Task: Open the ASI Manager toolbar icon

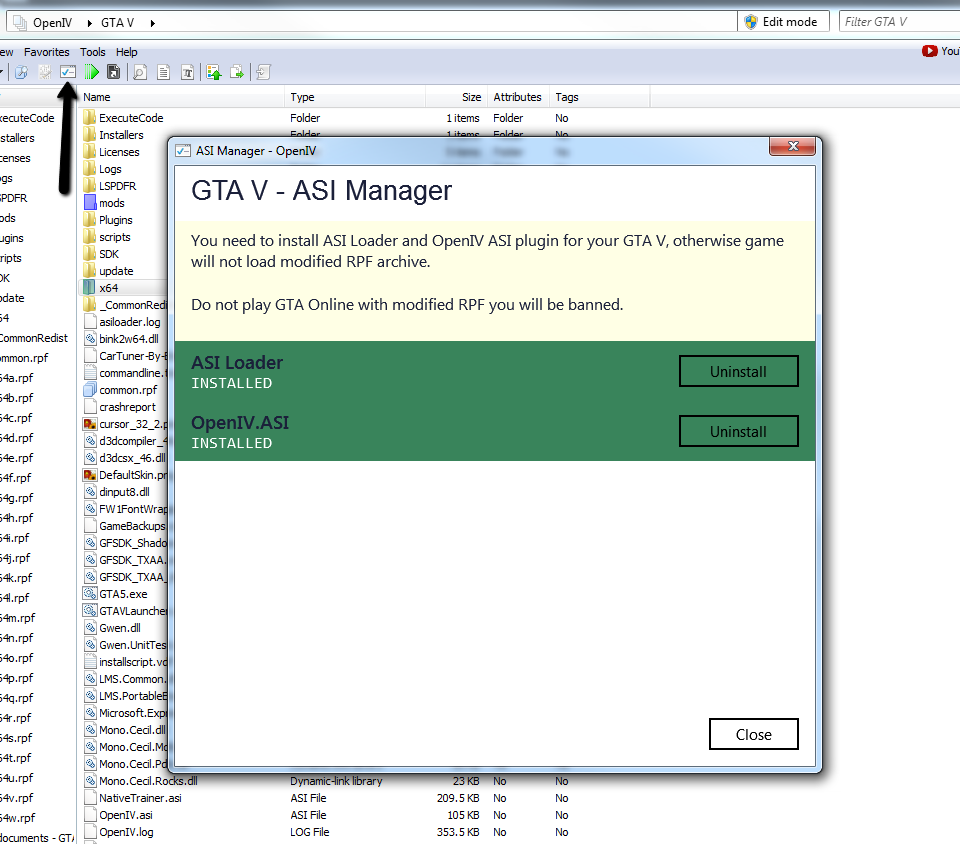Action: (x=68, y=72)
